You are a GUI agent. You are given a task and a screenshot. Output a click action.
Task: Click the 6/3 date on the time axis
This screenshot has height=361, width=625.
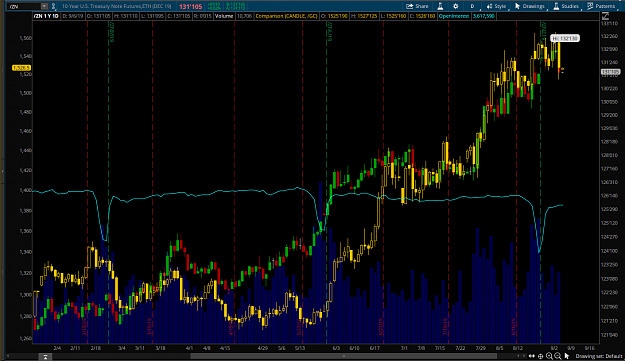tap(336, 348)
